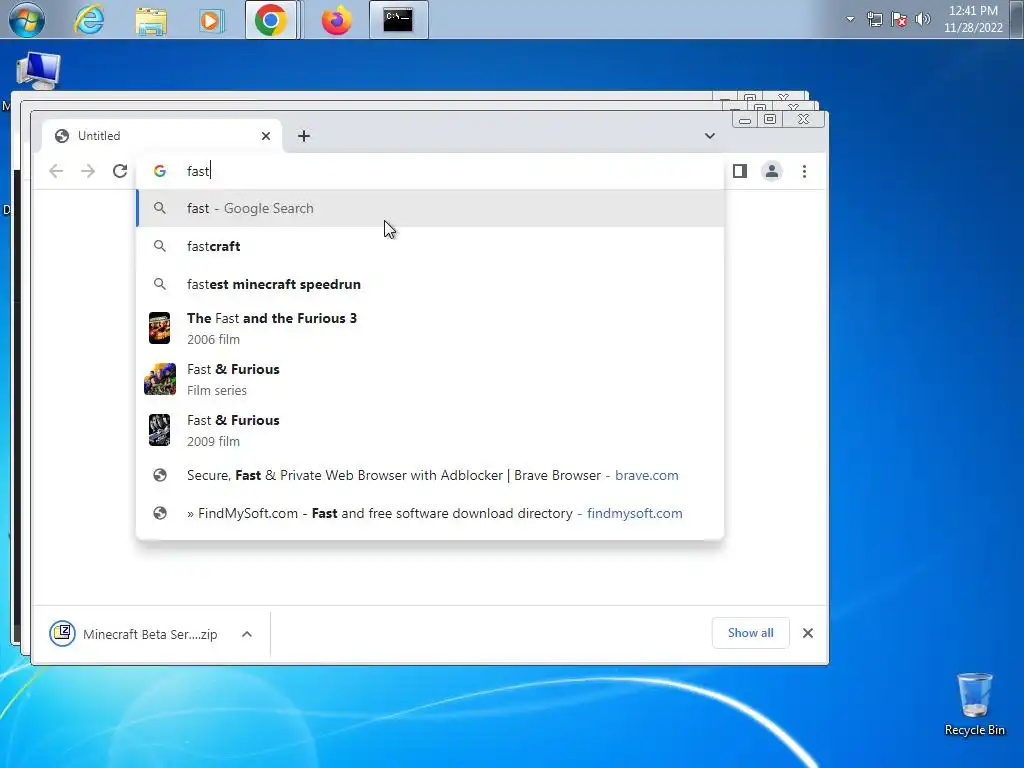This screenshot has height=768, width=1024.
Task: Open the Action Center flag icon
Action: (x=899, y=19)
